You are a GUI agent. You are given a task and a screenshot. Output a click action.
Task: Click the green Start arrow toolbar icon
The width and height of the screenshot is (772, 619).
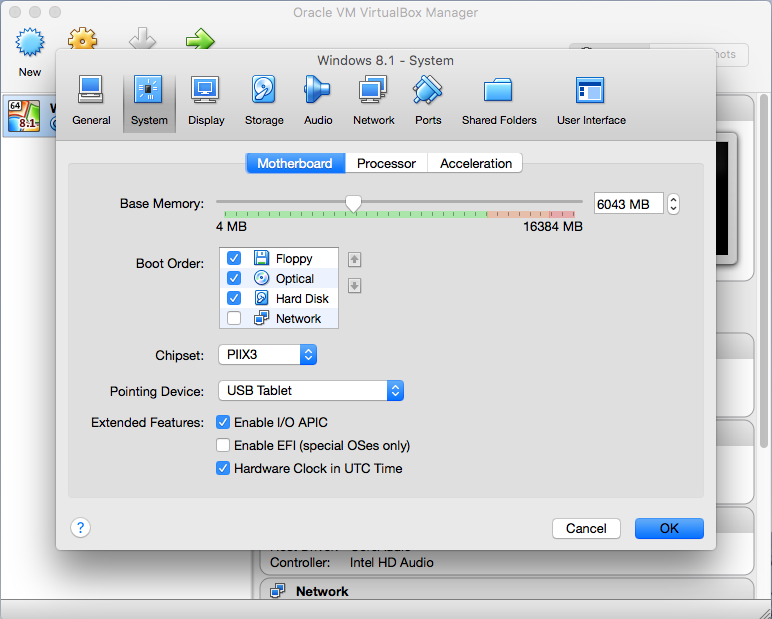coord(200,38)
